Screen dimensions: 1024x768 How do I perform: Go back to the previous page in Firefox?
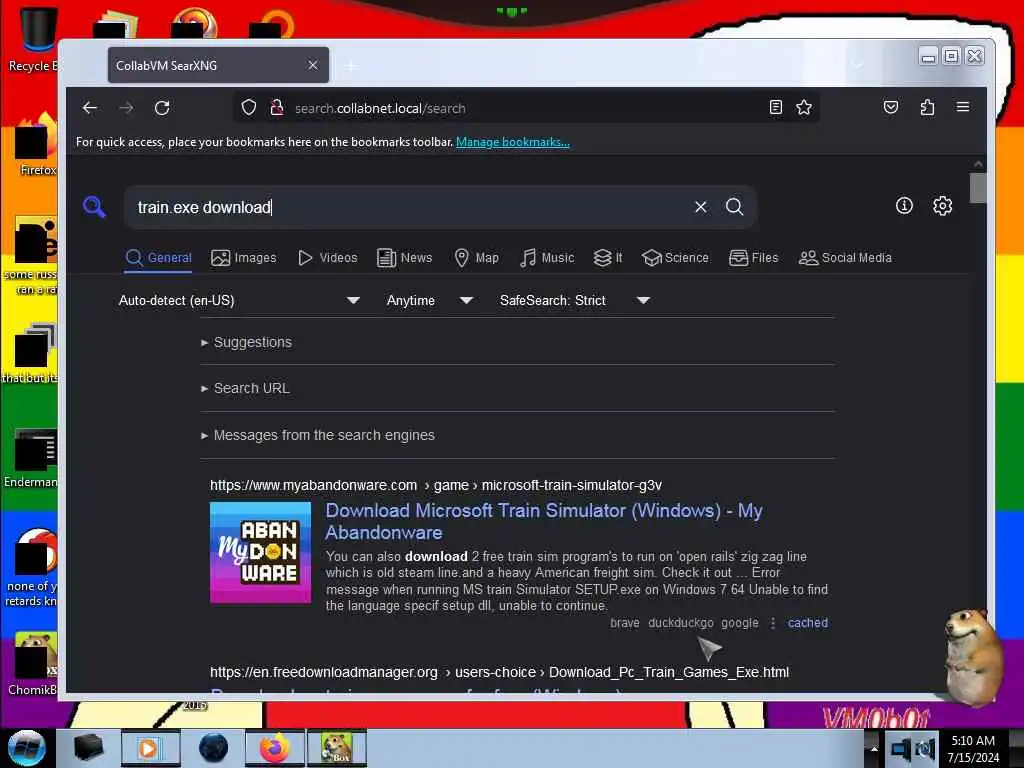click(90, 108)
